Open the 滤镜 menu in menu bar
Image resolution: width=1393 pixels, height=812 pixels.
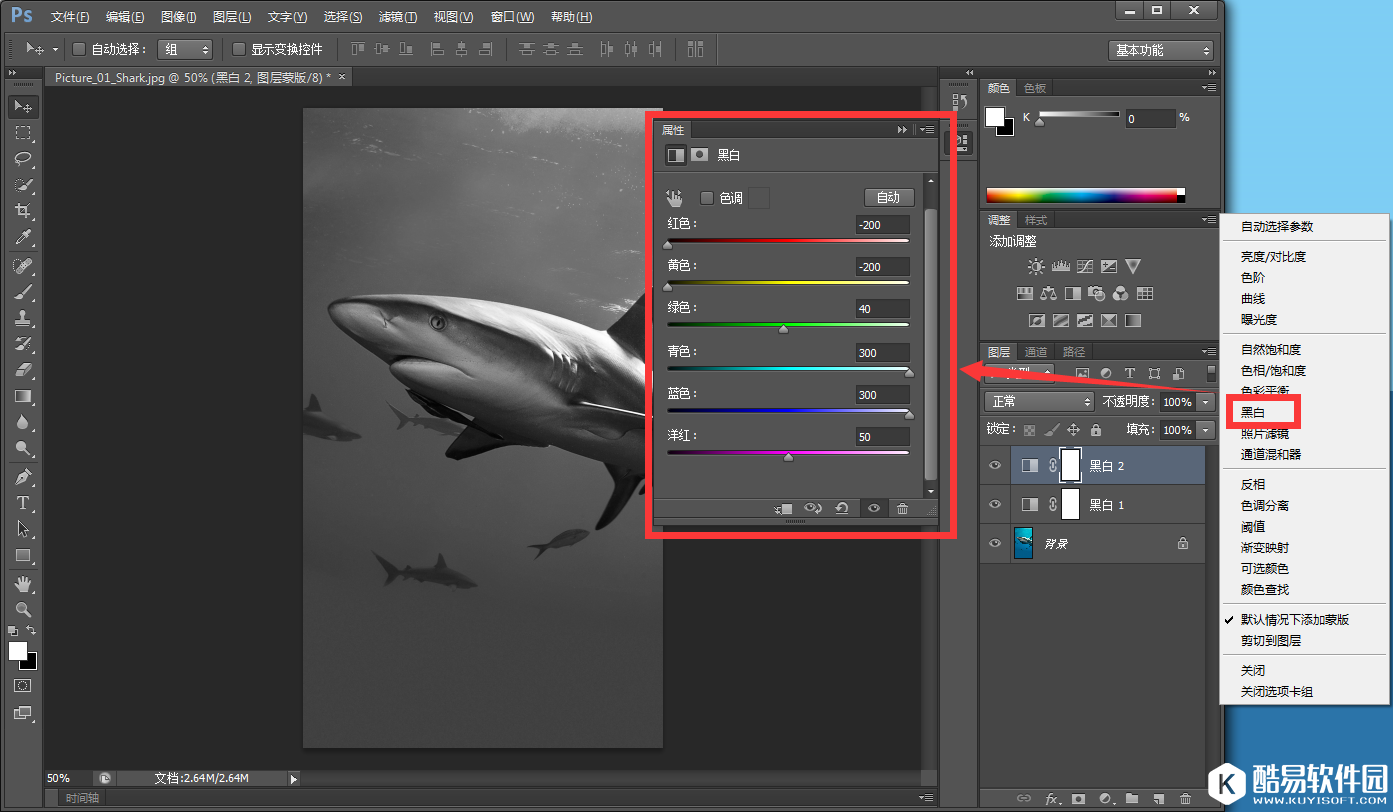coord(398,17)
